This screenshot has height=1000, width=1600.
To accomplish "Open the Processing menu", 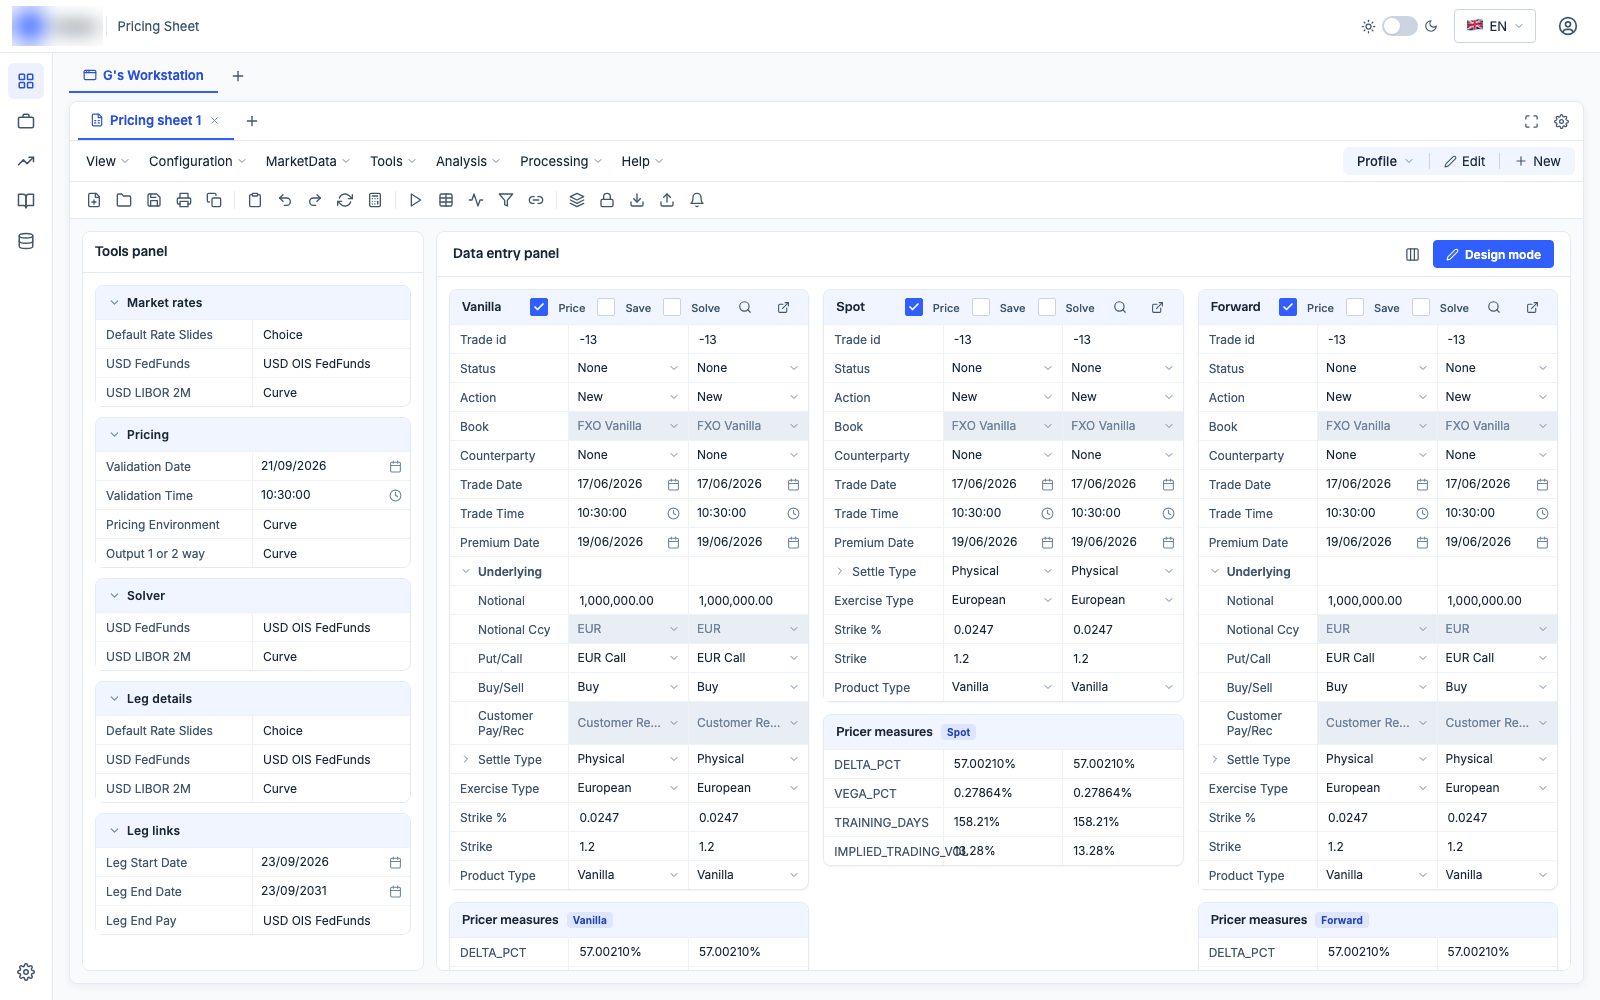I will (x=561, y=161).
